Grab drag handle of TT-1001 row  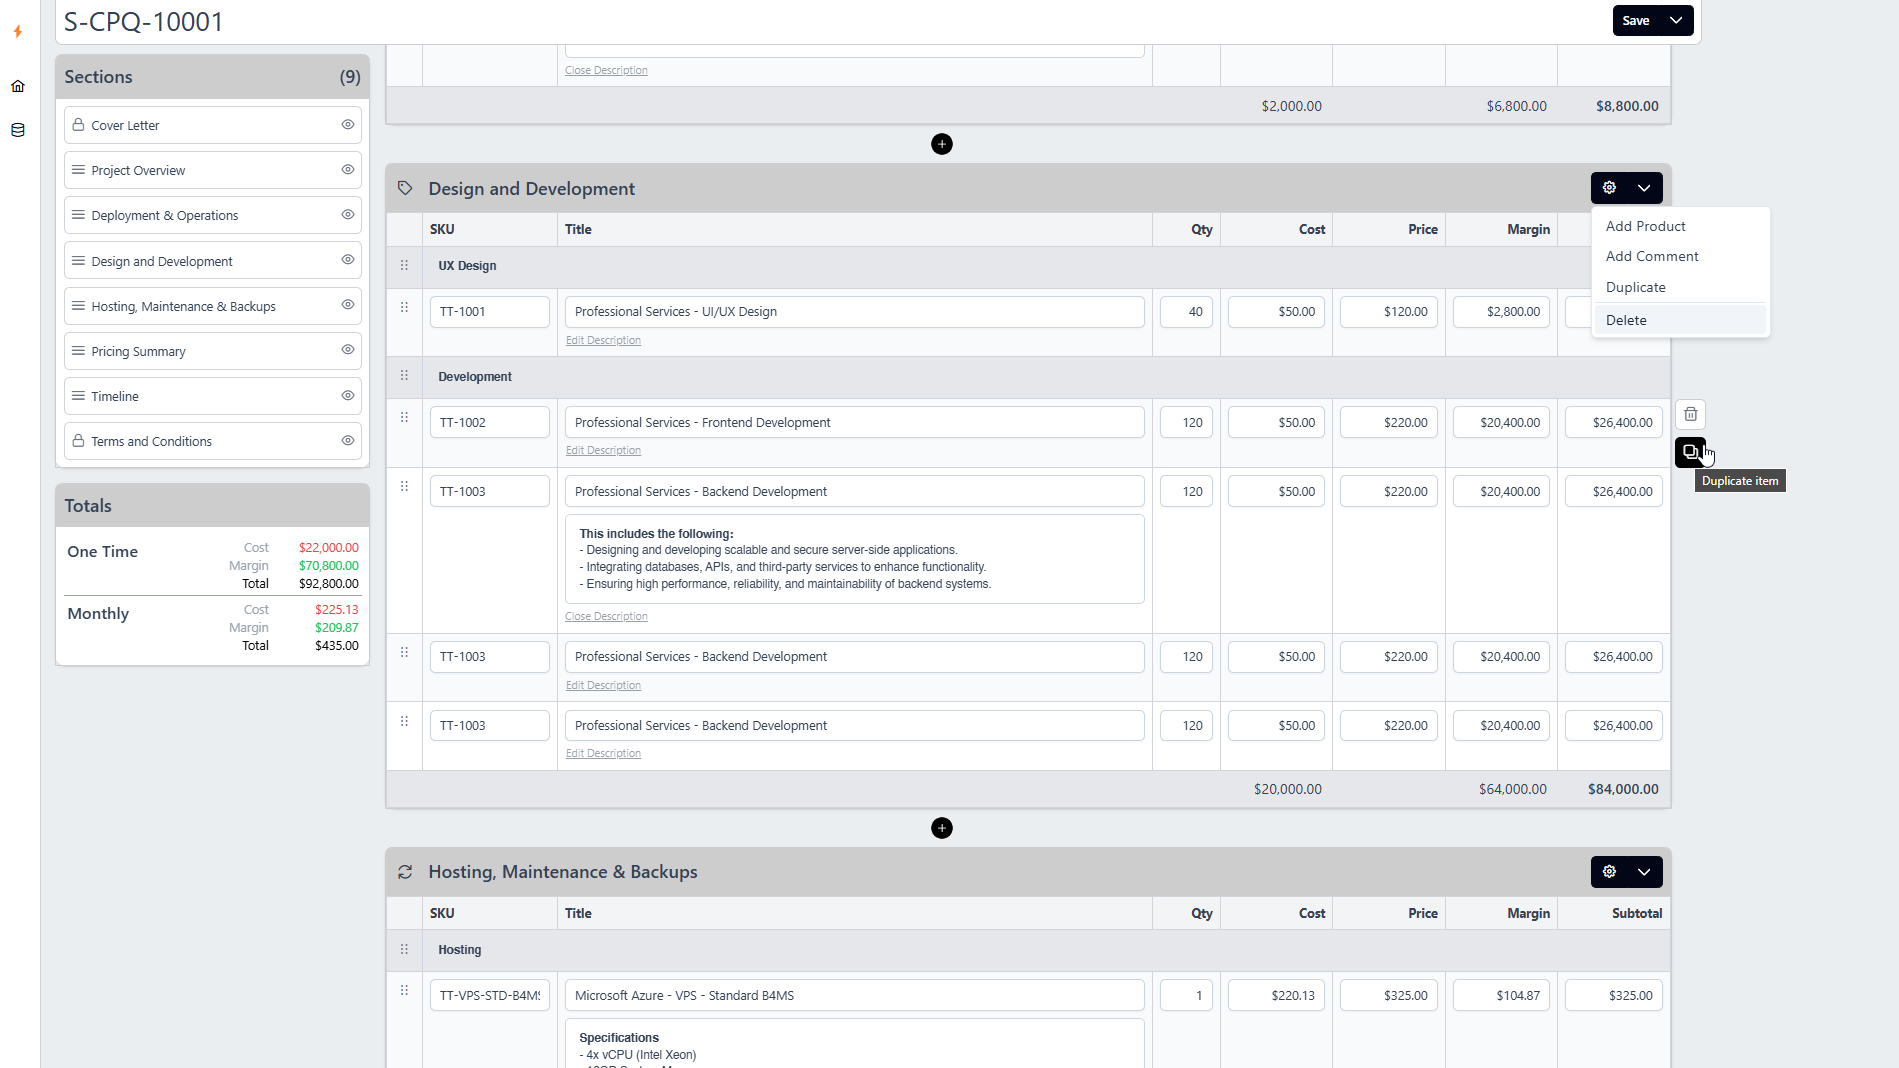click(404, 308)
